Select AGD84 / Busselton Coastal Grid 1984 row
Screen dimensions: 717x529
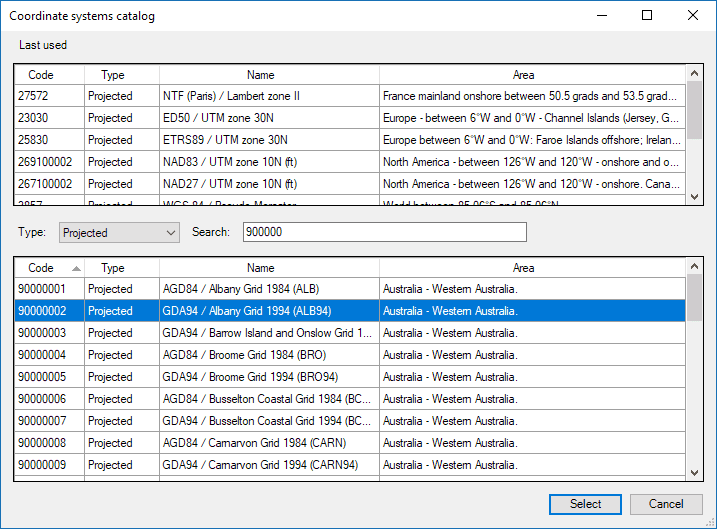click(350, 399)
